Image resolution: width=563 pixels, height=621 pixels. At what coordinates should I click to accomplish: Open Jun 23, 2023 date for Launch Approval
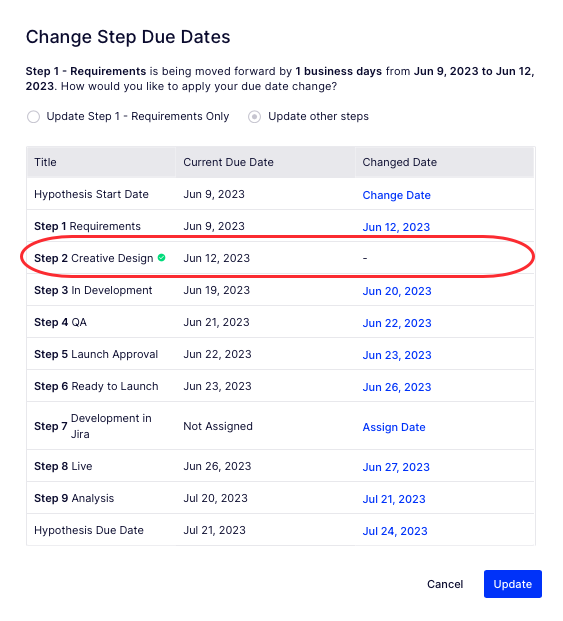click(397, 355)
